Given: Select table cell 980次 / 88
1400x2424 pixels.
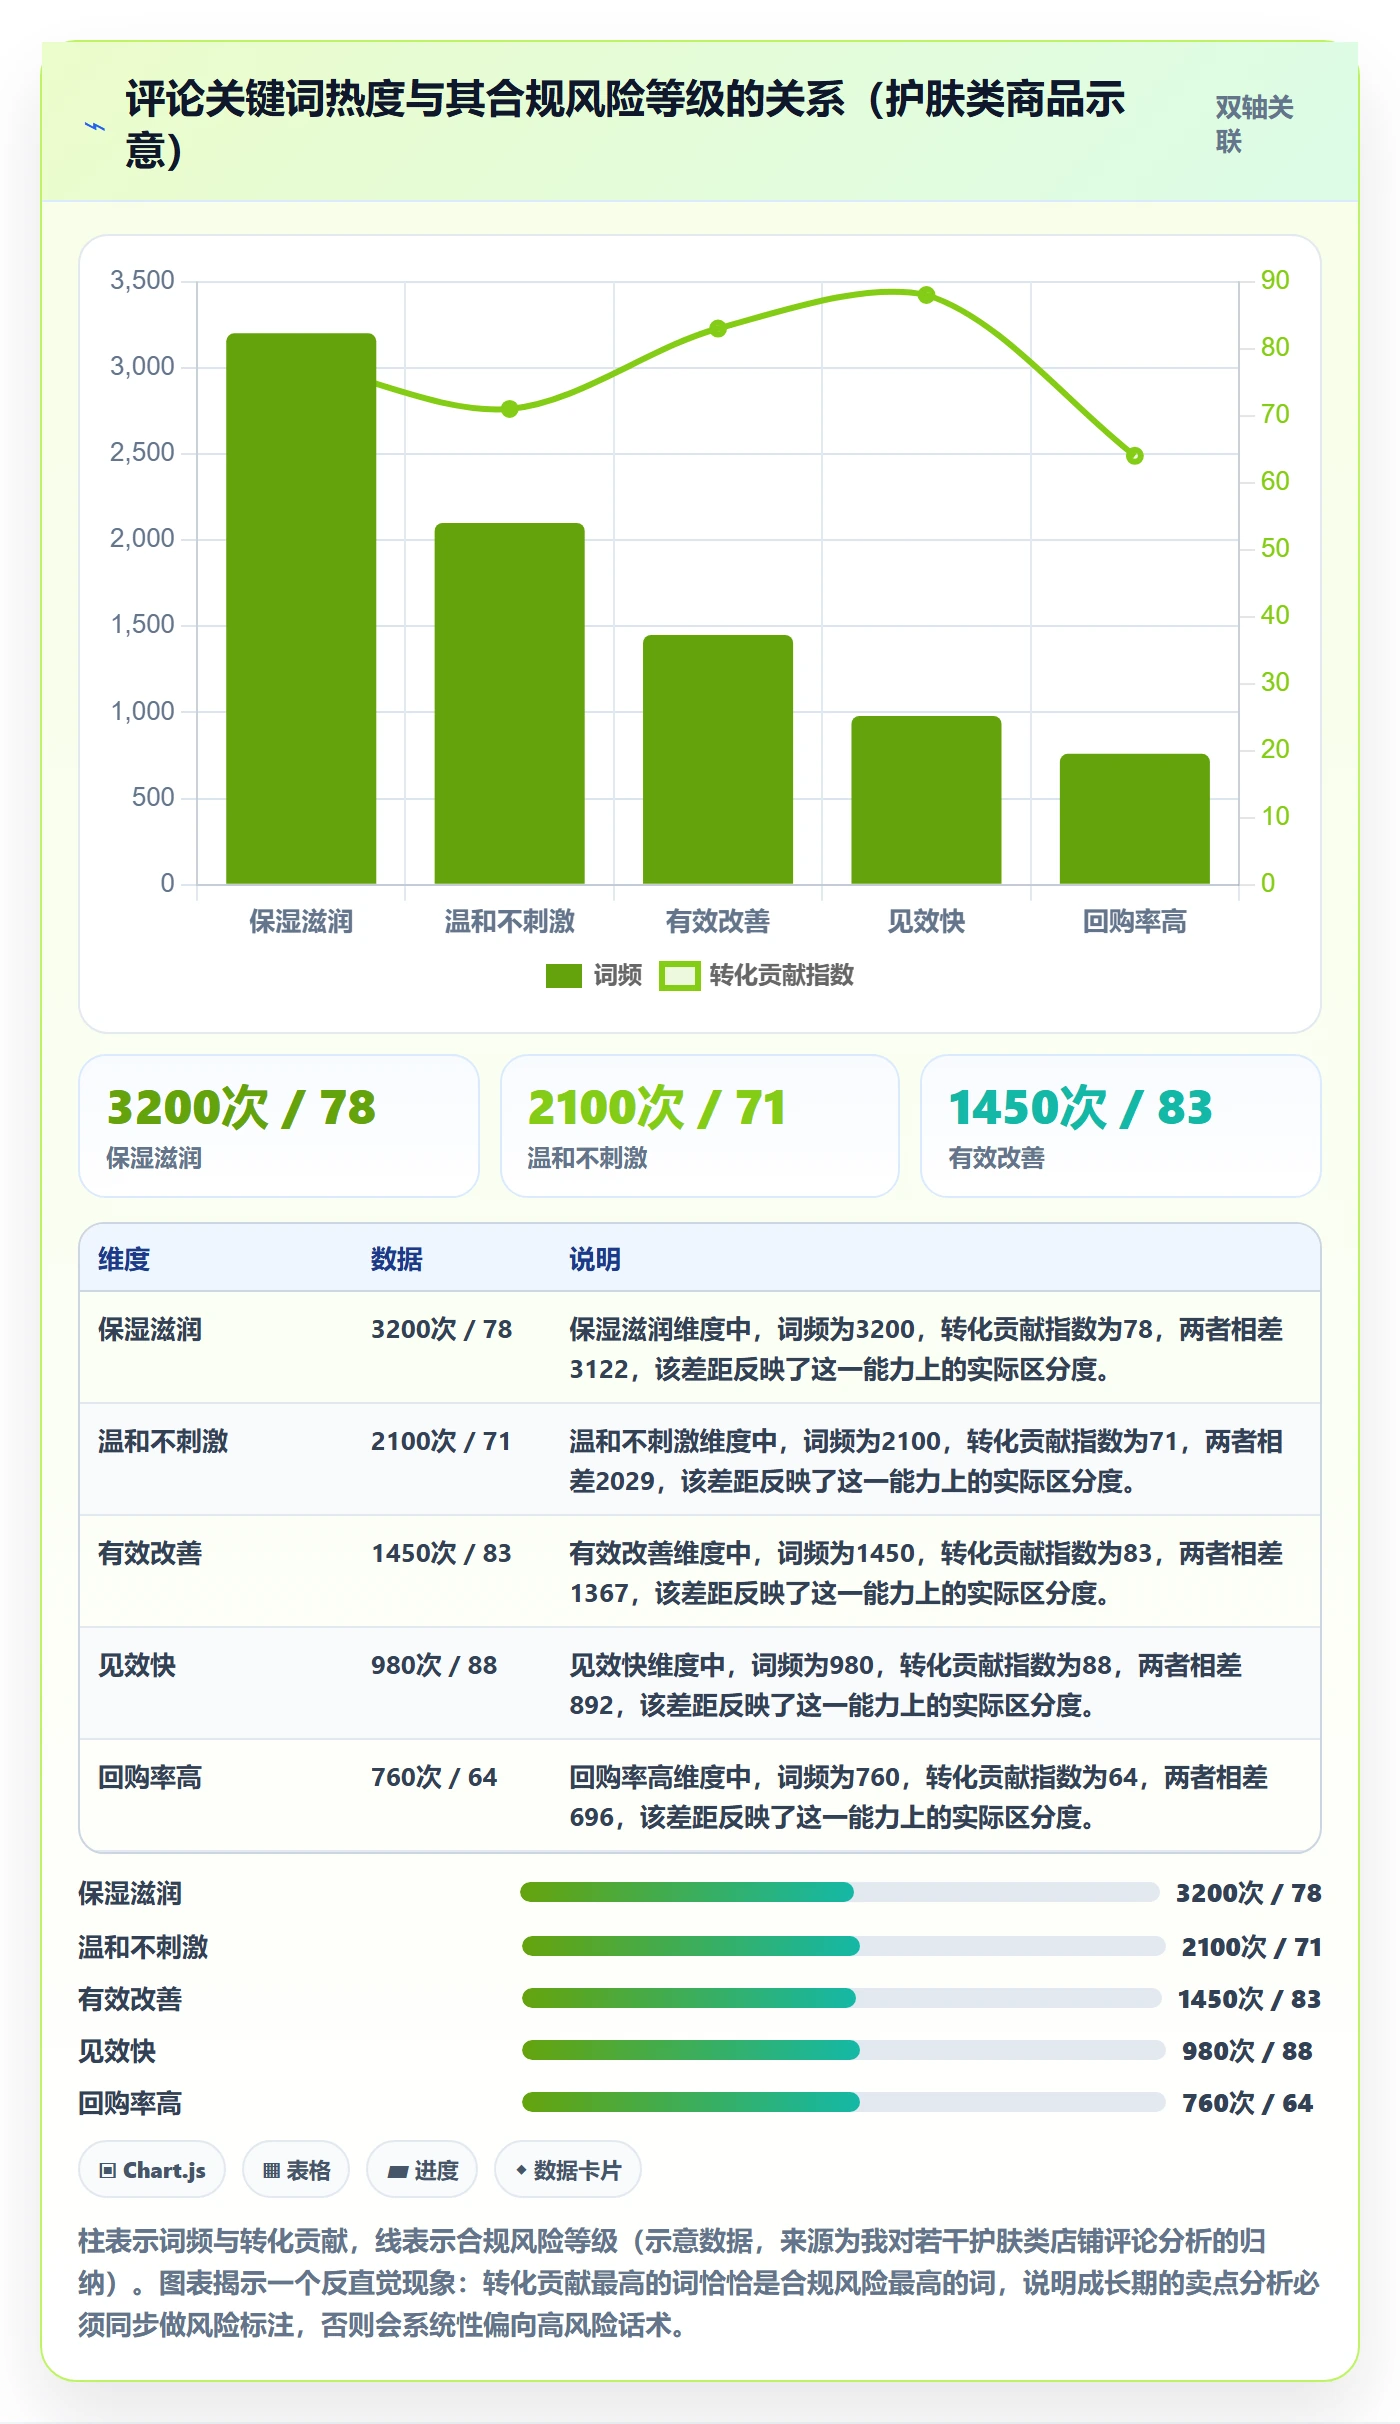Looking at the screenshot, I should tap(434, 1665).
